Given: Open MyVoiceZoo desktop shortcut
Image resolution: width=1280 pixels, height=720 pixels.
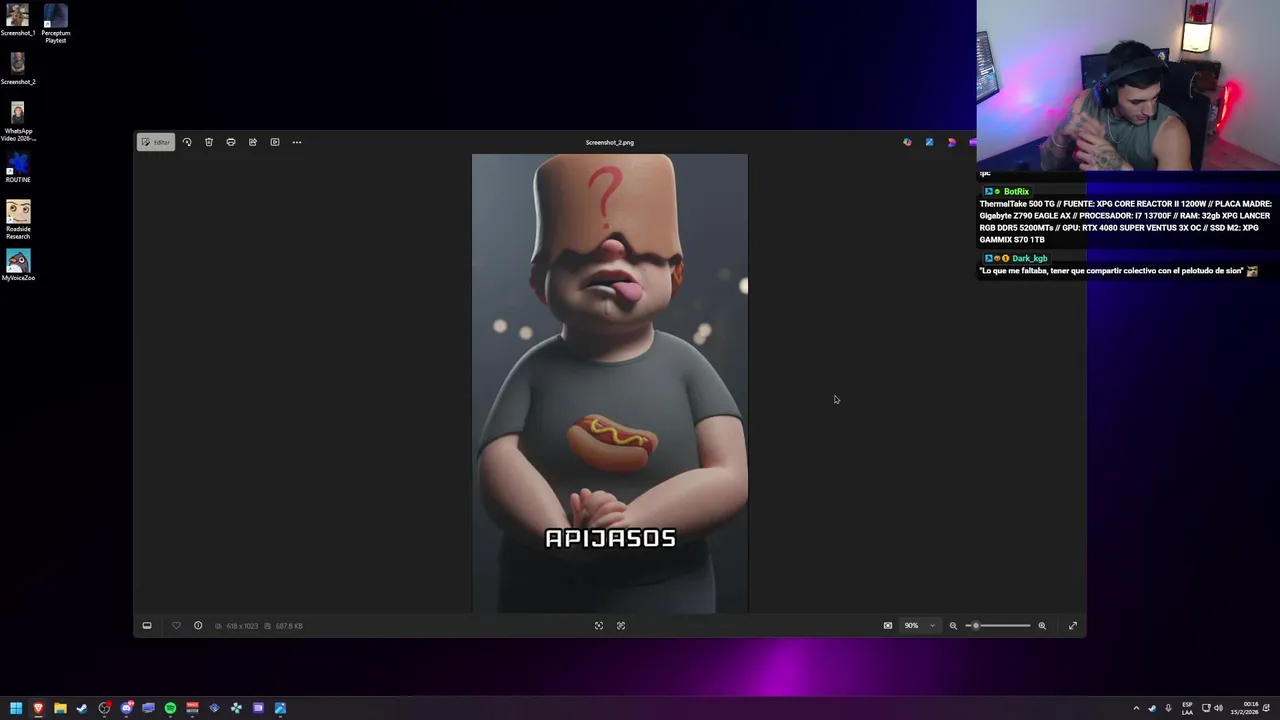Looking at the screenshot, I should point(18,265).
